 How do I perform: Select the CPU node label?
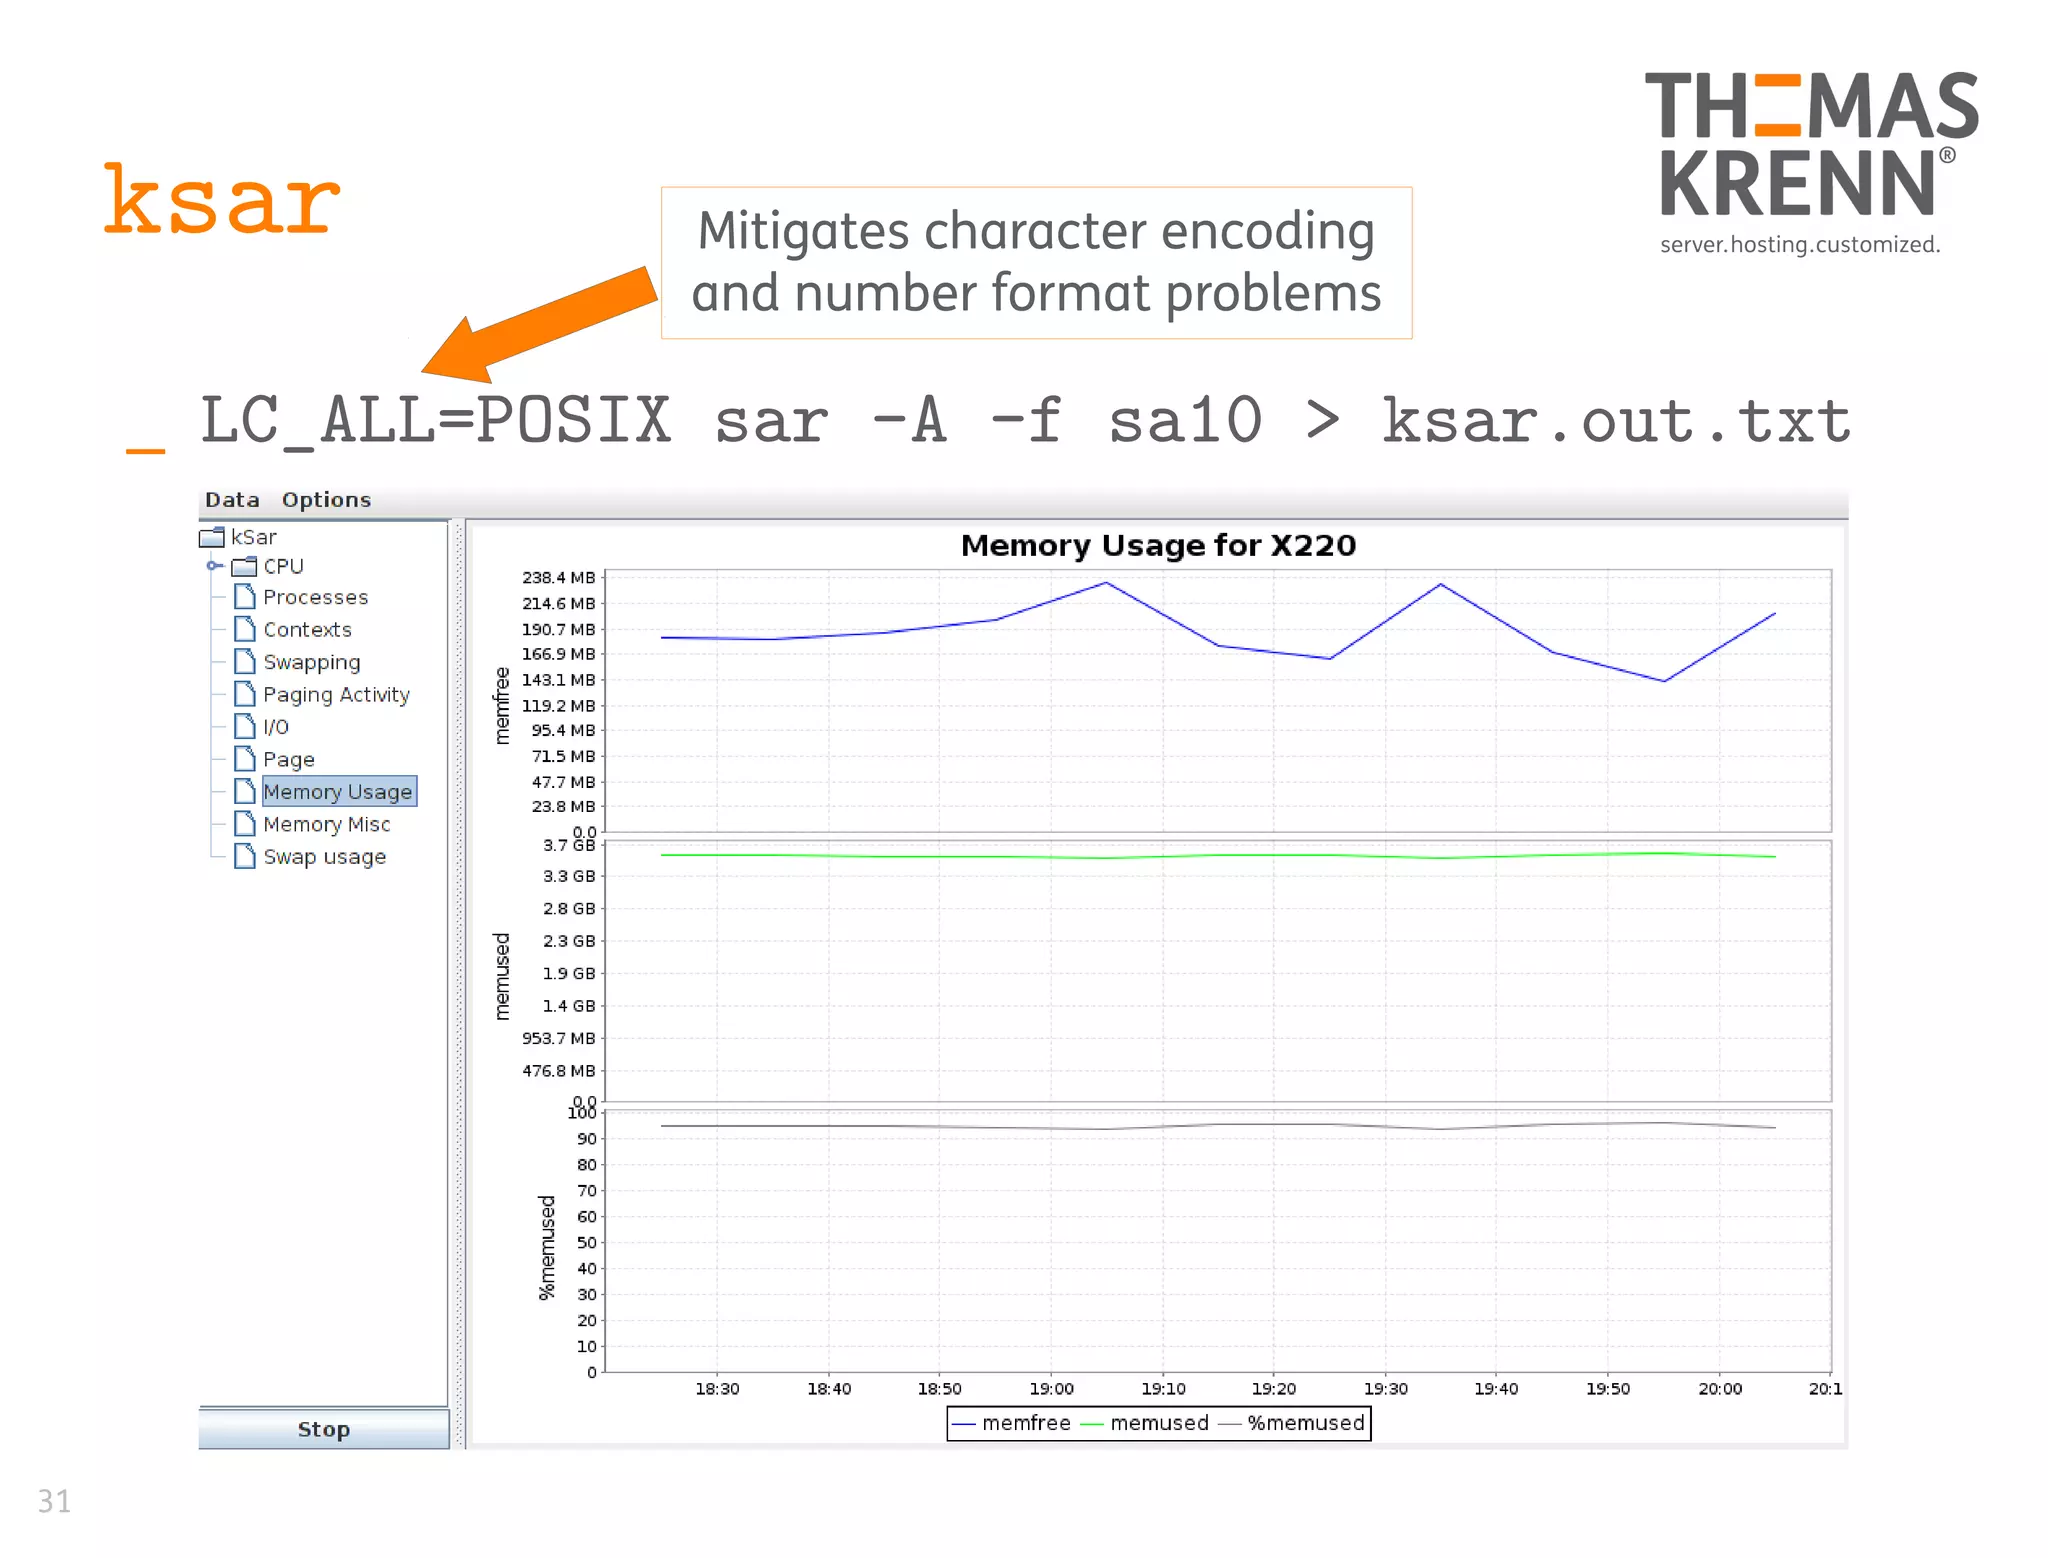[283, 567]
